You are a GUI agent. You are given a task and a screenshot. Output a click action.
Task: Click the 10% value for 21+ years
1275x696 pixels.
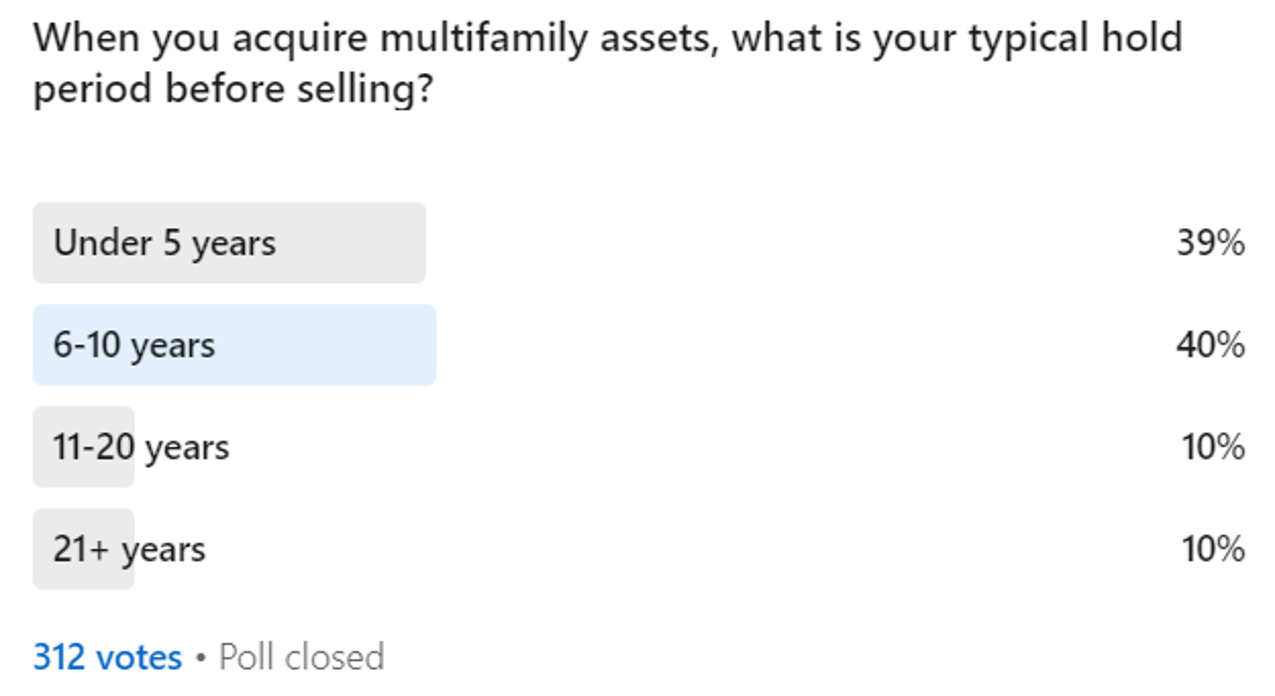pyautogui.click(x=1212, y=549)
